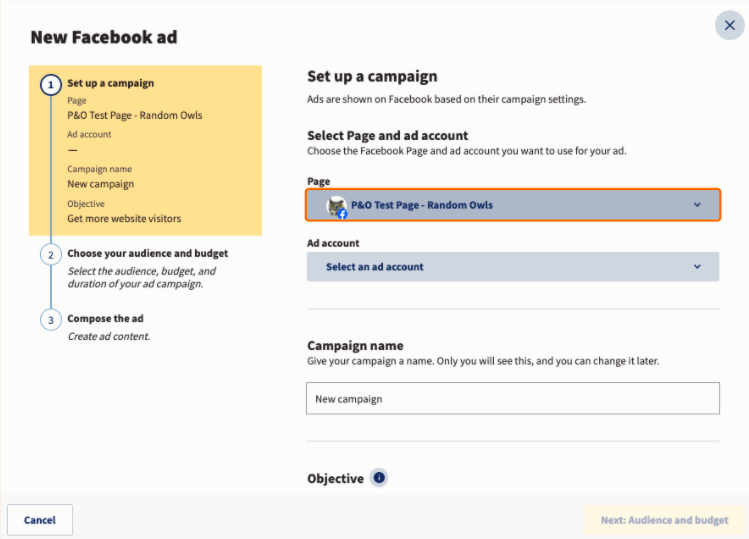Select the Set up a campaign step
Viewport: 749px width, 539px height.
pyautogui.click(x=111, y=83)
